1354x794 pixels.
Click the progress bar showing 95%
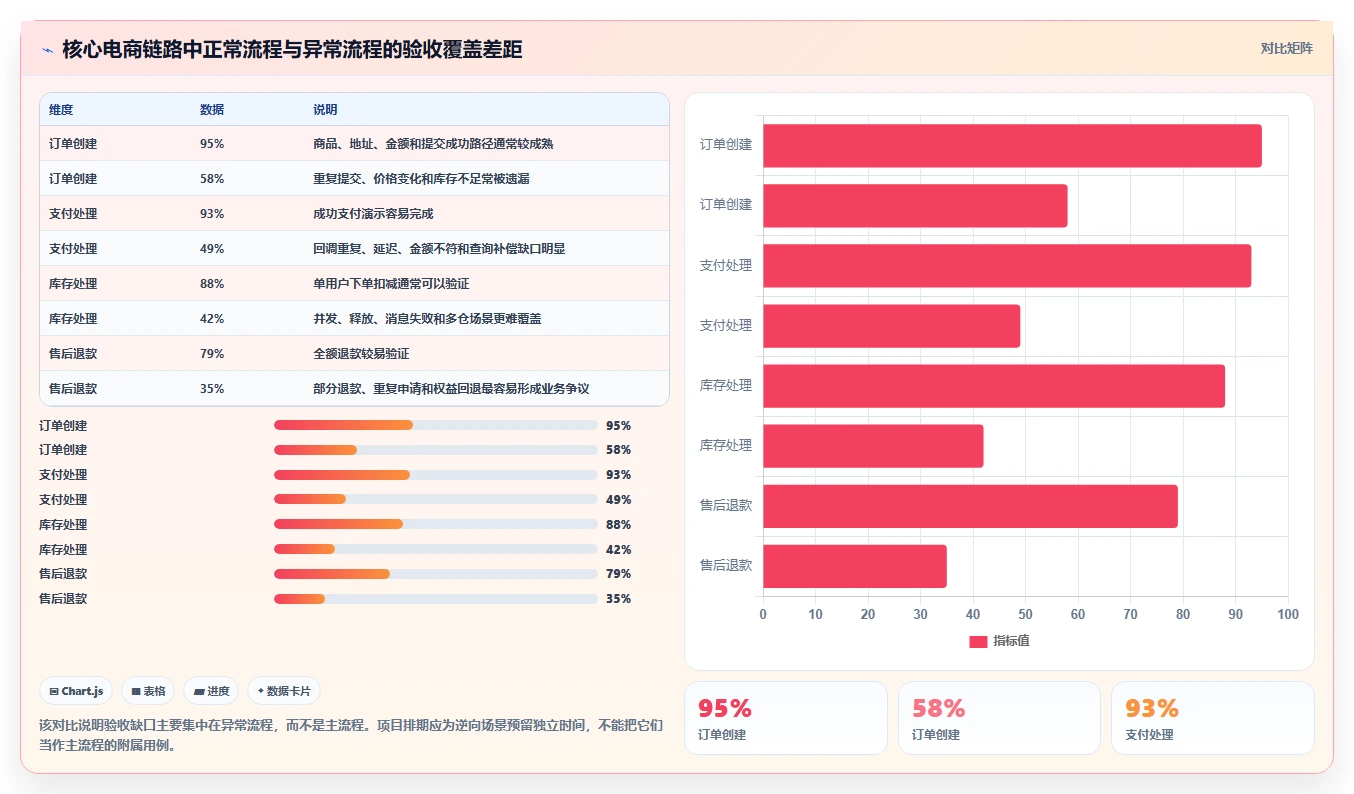coord(436,425)
